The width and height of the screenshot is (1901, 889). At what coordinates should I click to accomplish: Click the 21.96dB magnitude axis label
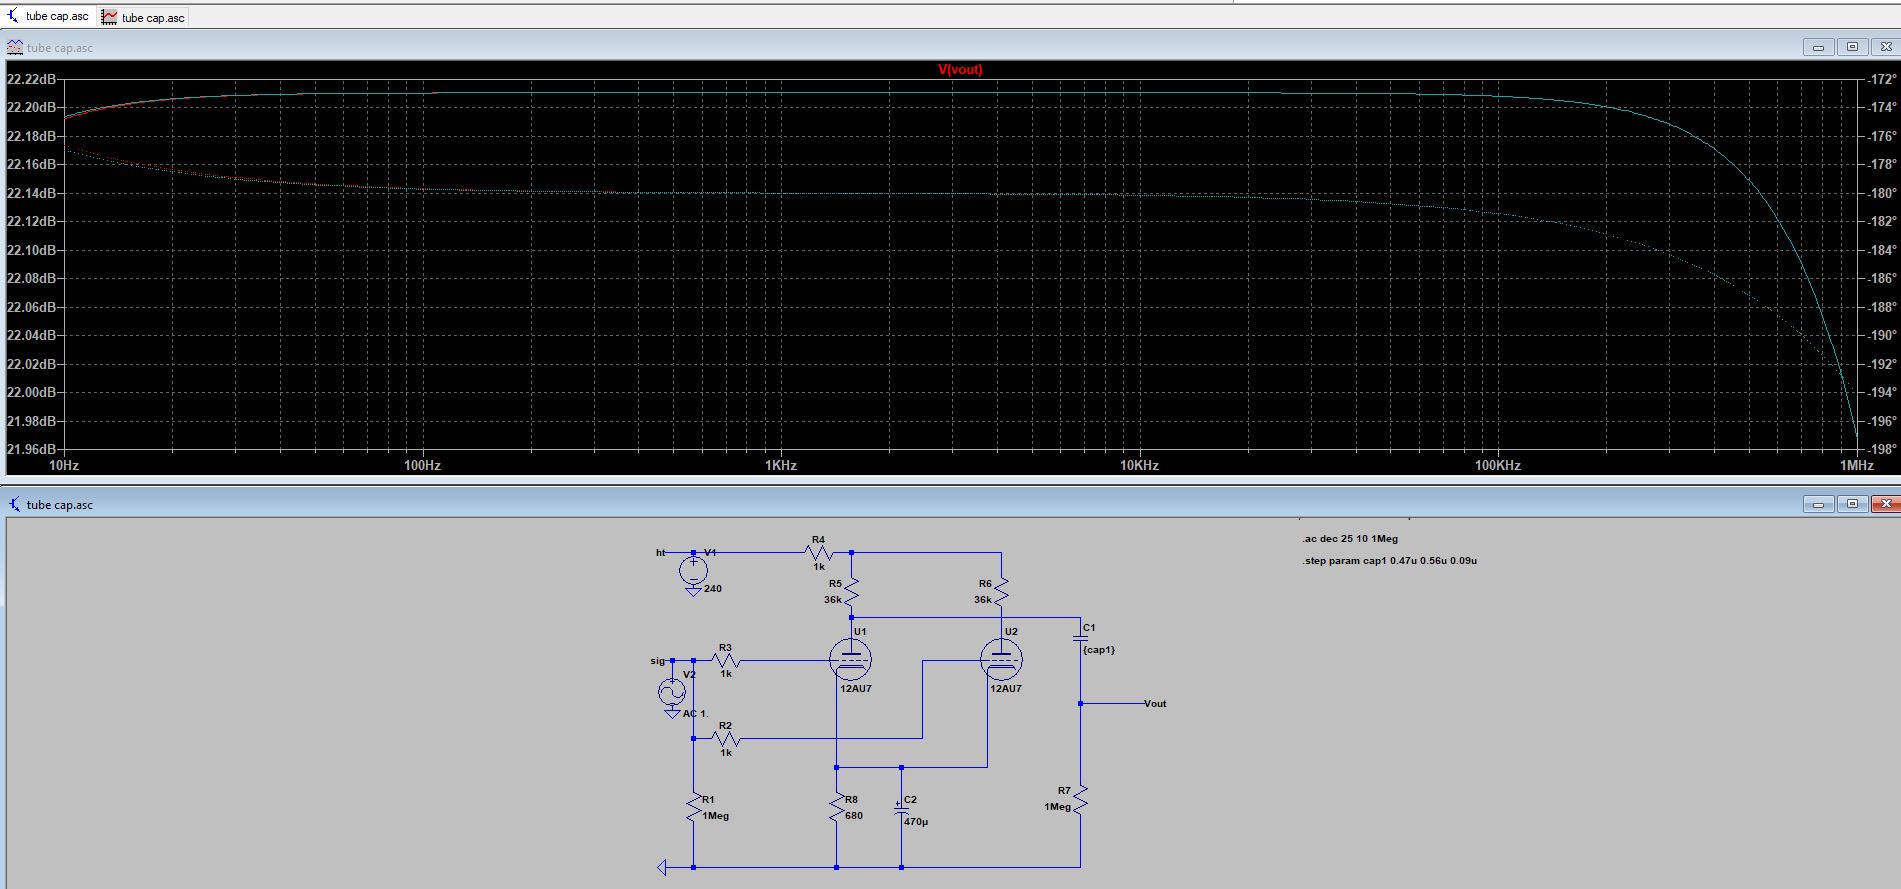pyautogui.click(x=31, y=449)
